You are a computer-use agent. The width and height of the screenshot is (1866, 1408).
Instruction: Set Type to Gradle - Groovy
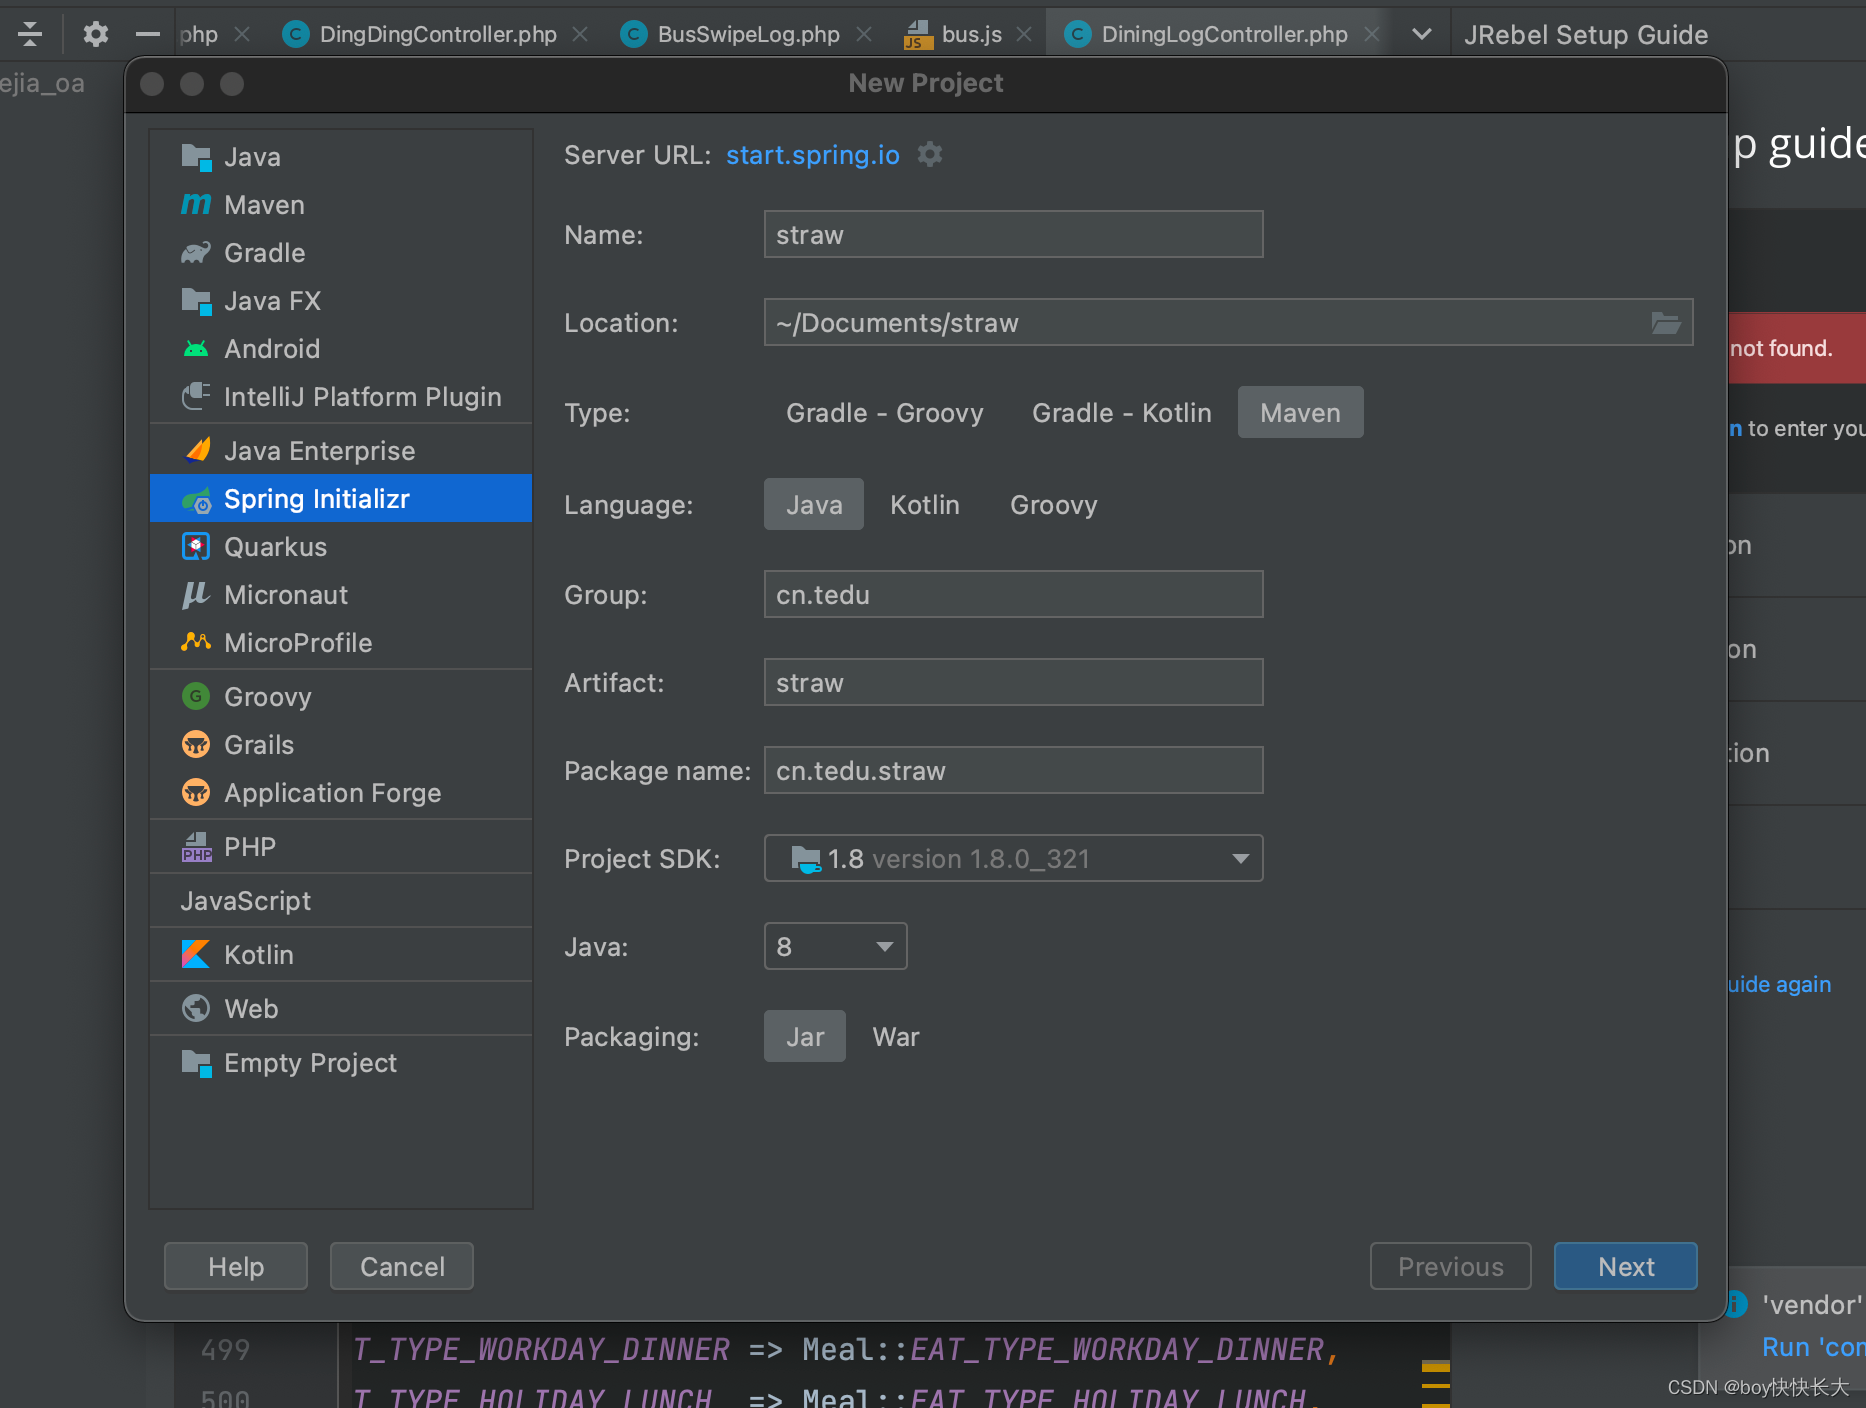885,413
